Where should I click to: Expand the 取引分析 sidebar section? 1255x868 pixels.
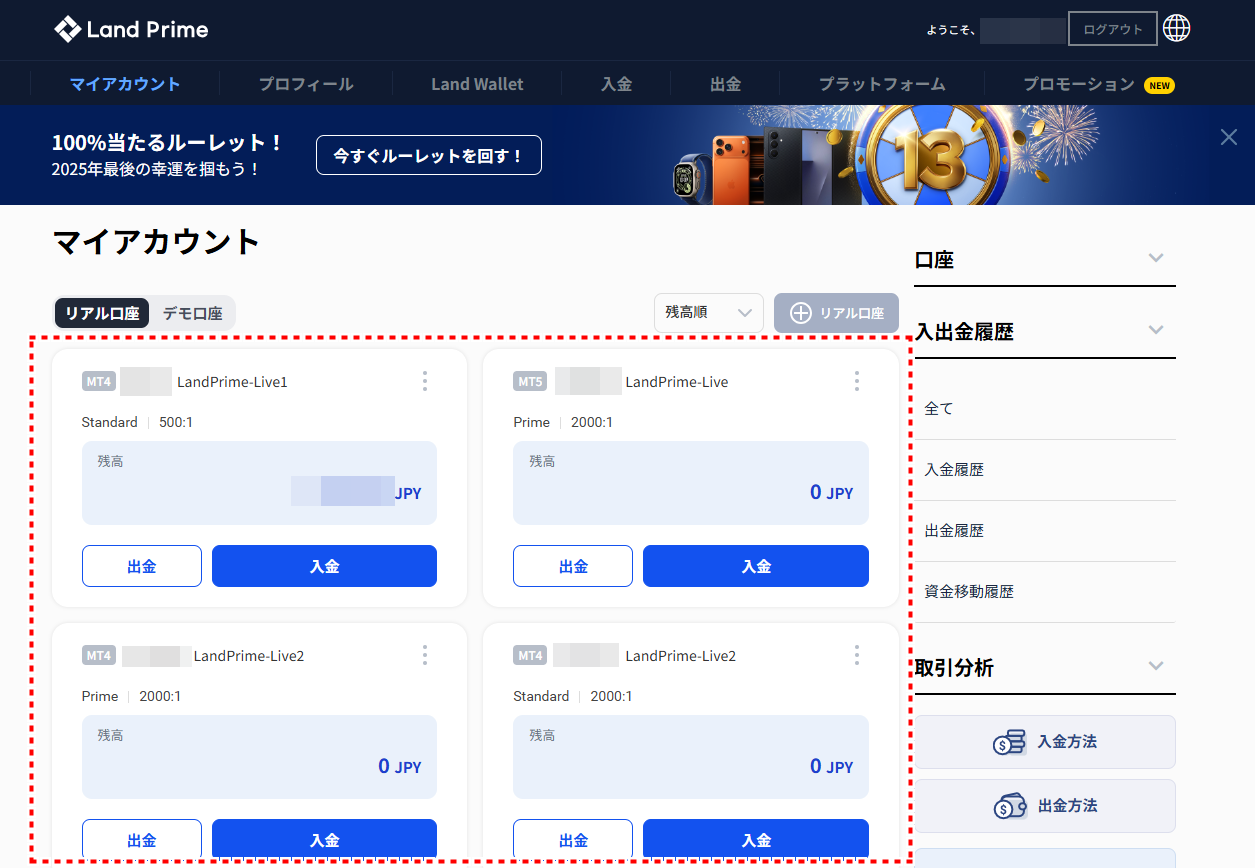[1156, 667]
